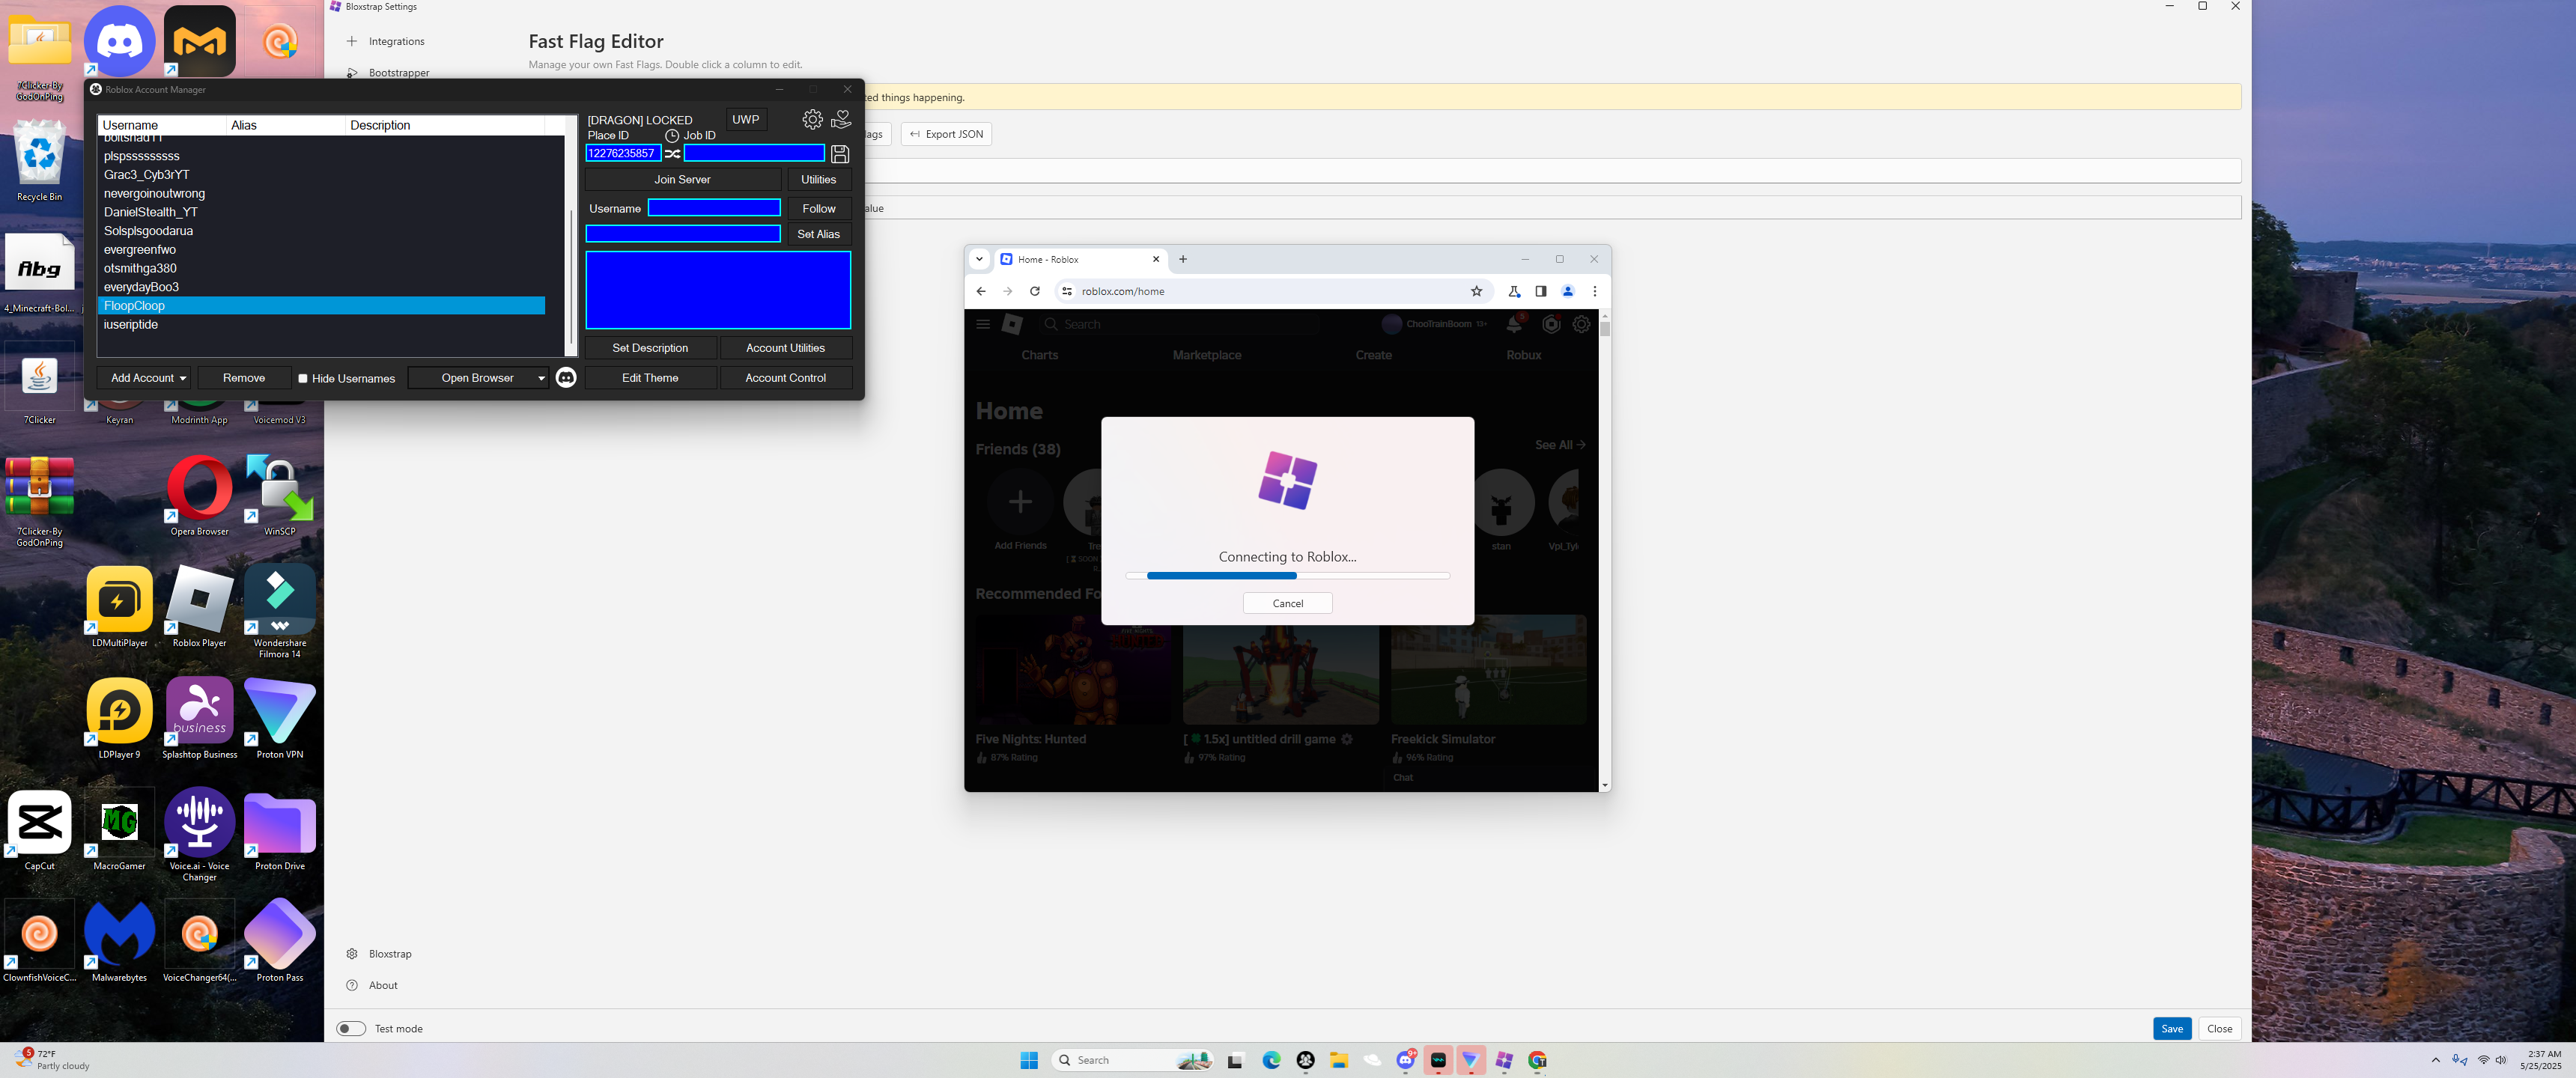Toggle Test mode switch in Bloxstrap
The height and width of the screenshot is (1078, 2576).
pyautogui.click(x=351, y=1029)
